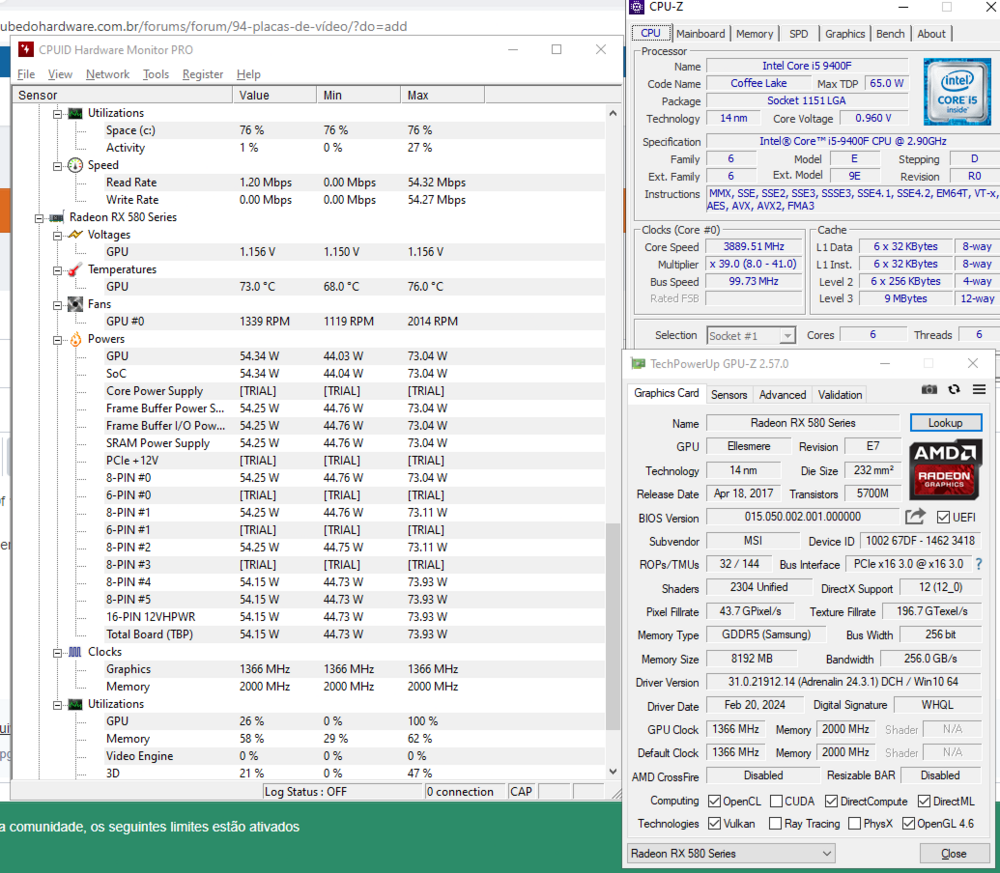
Task: Click lower Utilizations graph icon under Clocks
Action: 75,704
